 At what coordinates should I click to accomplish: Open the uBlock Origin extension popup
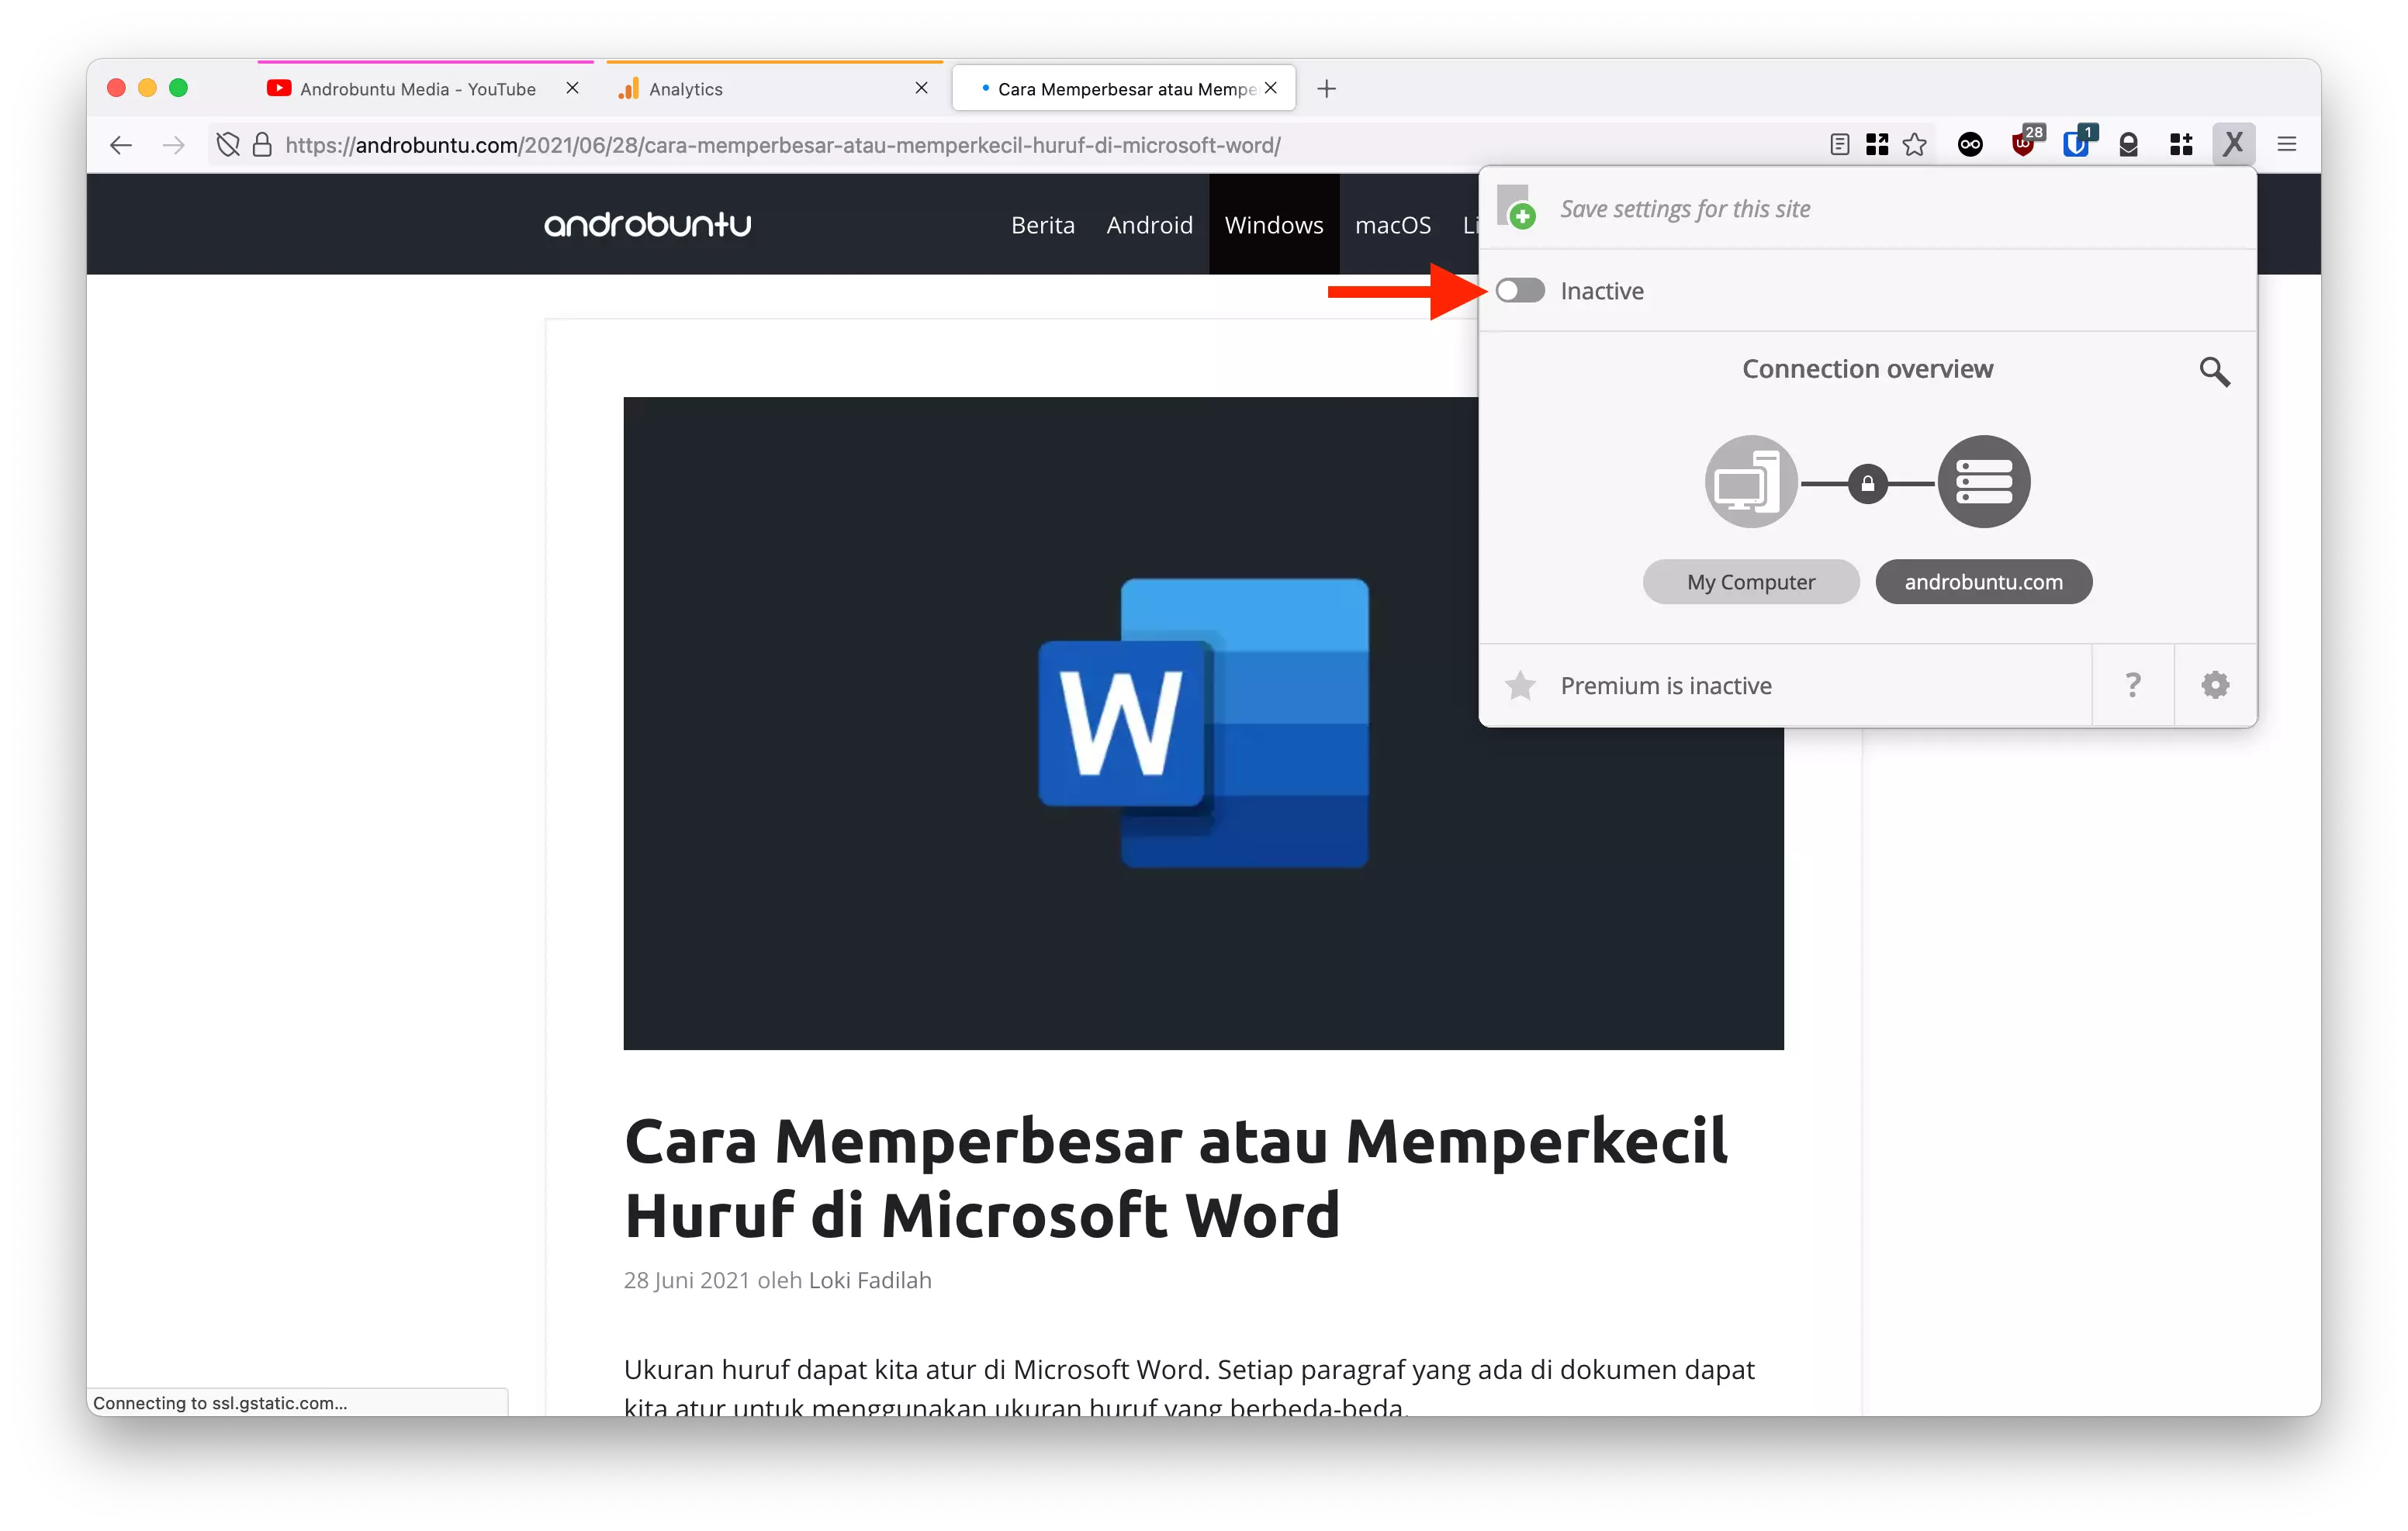click(x=2022, y=144)
